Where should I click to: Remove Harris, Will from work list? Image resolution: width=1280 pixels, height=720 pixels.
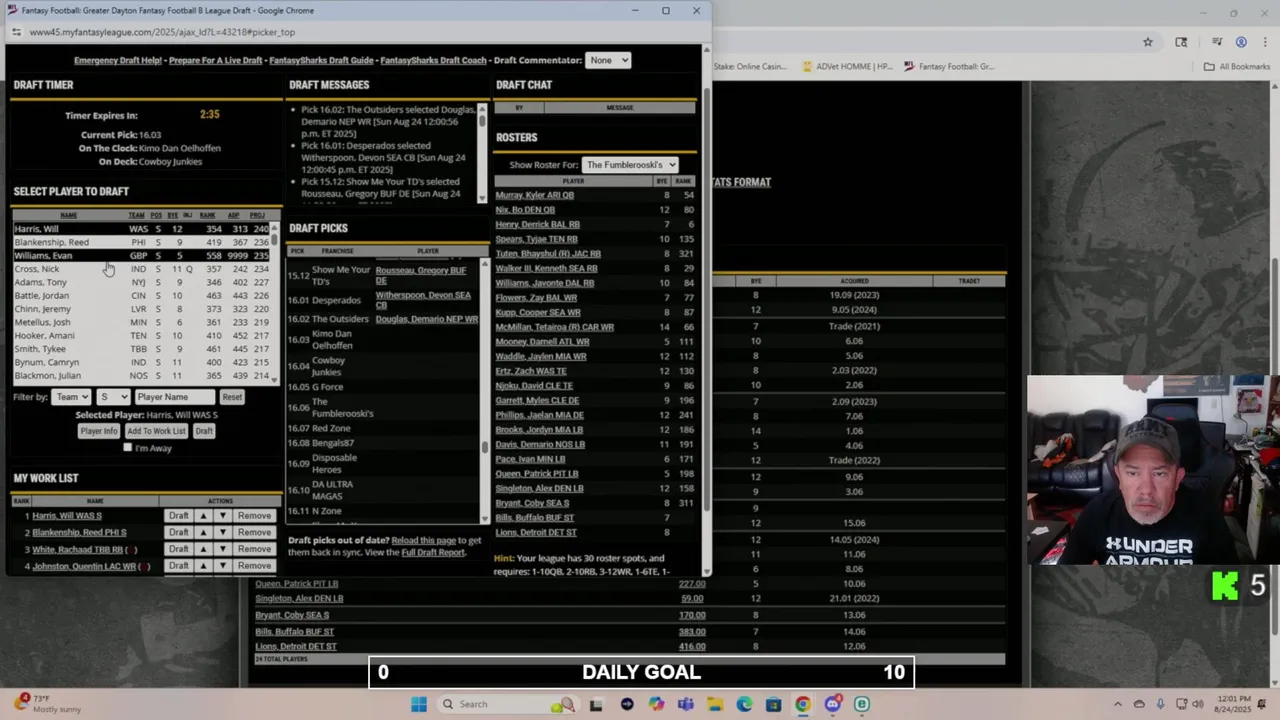click(x=254, y=516)
